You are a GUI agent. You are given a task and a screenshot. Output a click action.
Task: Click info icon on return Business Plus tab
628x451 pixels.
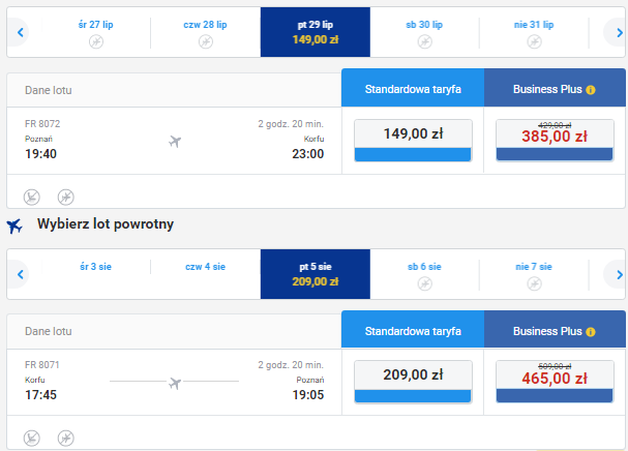point(591,331)
